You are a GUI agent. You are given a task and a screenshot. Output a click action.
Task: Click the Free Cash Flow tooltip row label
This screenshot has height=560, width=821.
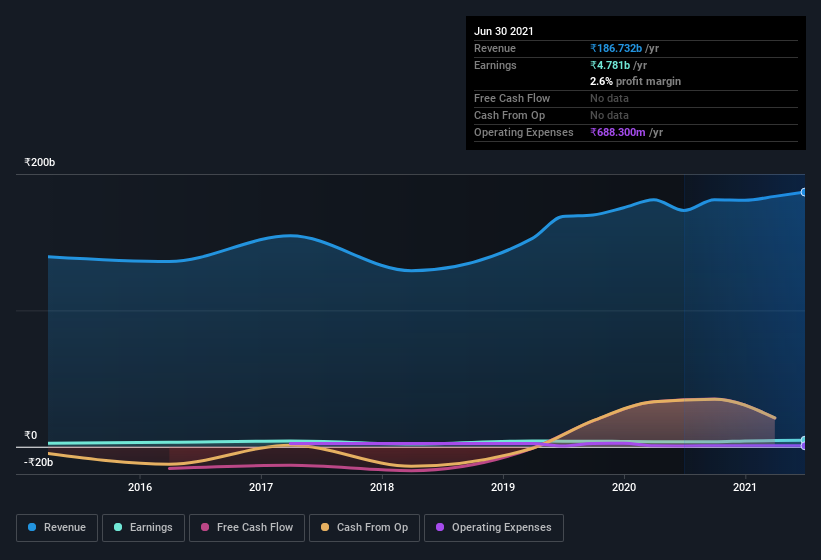coord(512,98)
